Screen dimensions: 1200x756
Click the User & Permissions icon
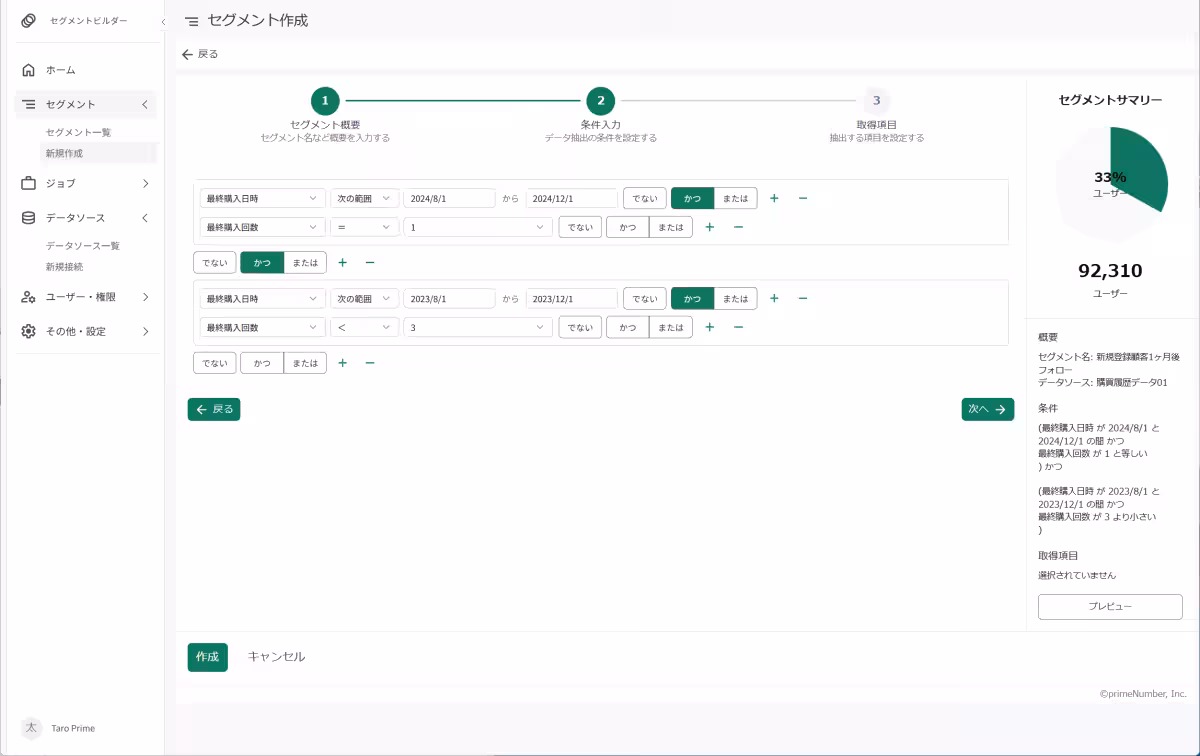(29, 297)
